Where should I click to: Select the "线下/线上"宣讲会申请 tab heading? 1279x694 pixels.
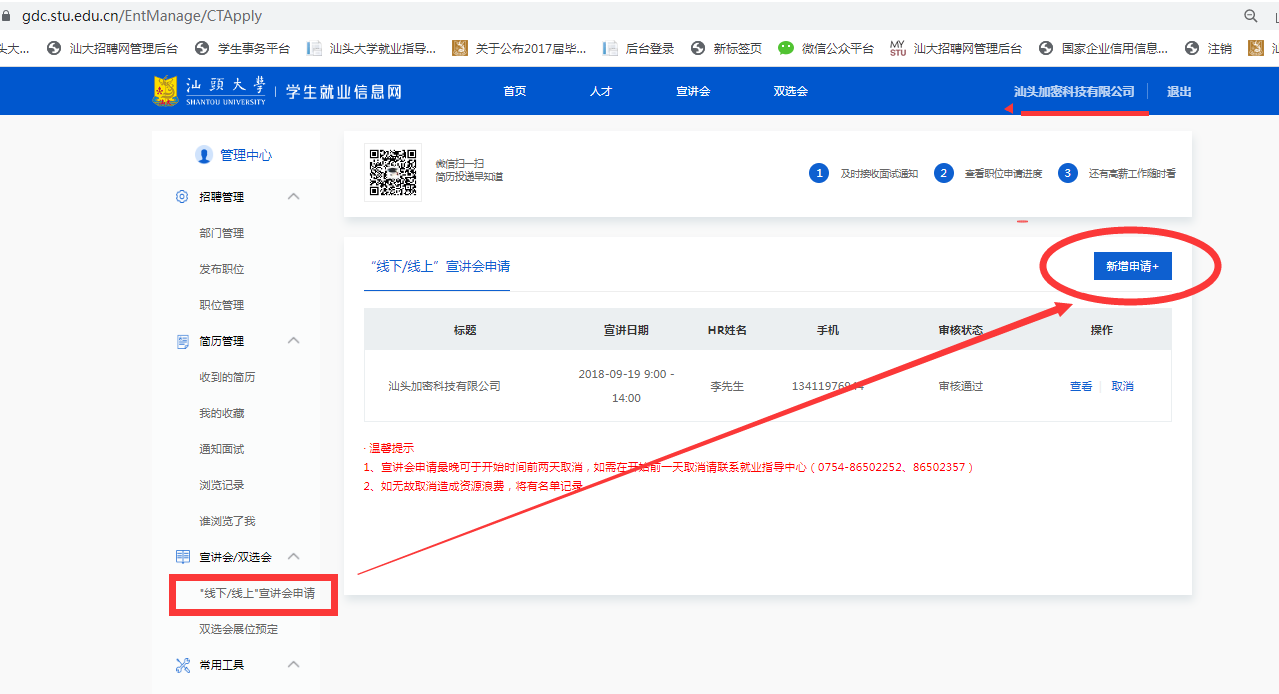pyautogui.click(x=437, y=267)
